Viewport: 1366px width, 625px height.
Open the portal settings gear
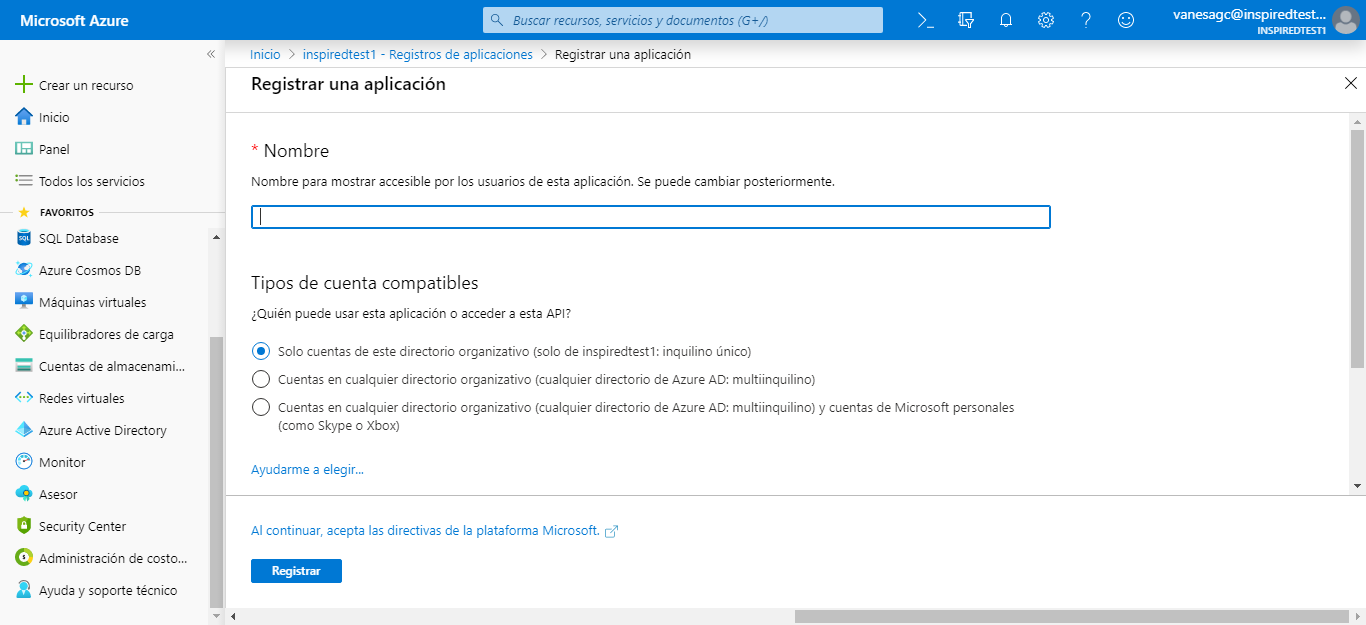tap(1046, 20)
